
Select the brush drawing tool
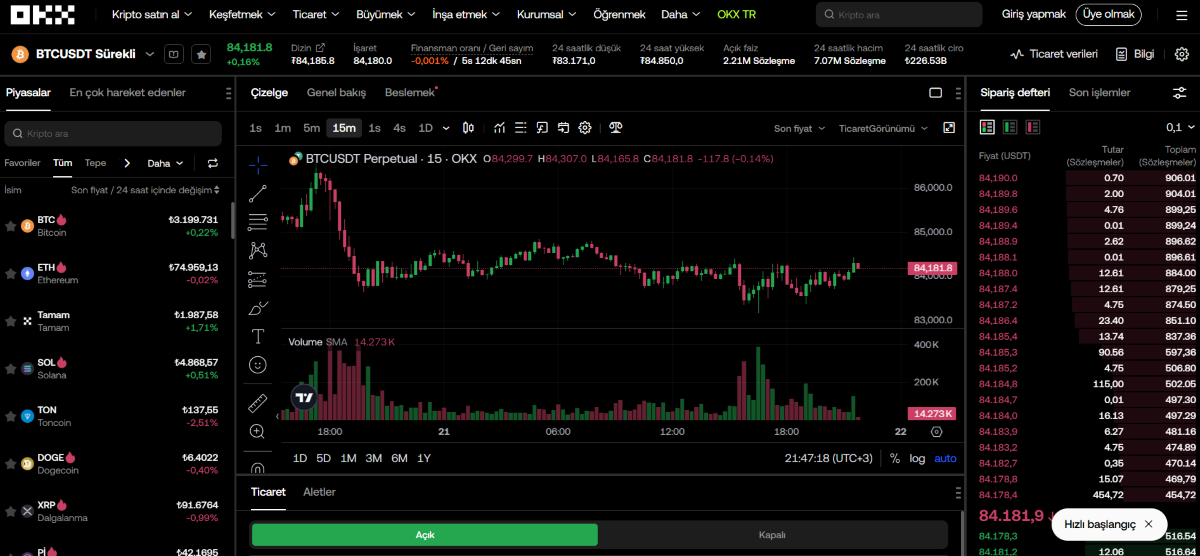coord(257,307)
